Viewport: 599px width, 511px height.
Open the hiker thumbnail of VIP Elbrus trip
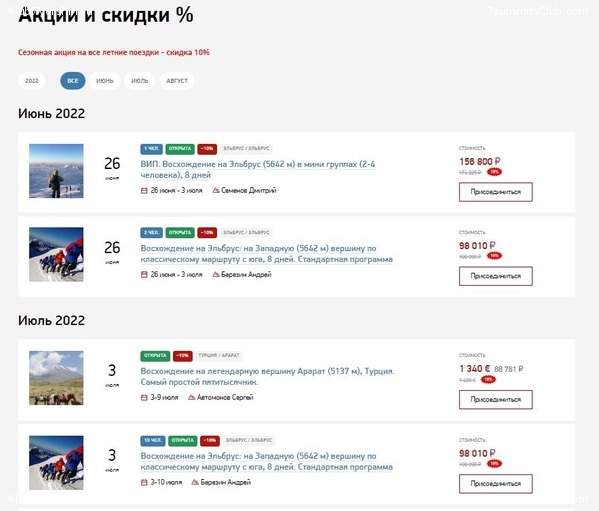click(x=56, y=171)
